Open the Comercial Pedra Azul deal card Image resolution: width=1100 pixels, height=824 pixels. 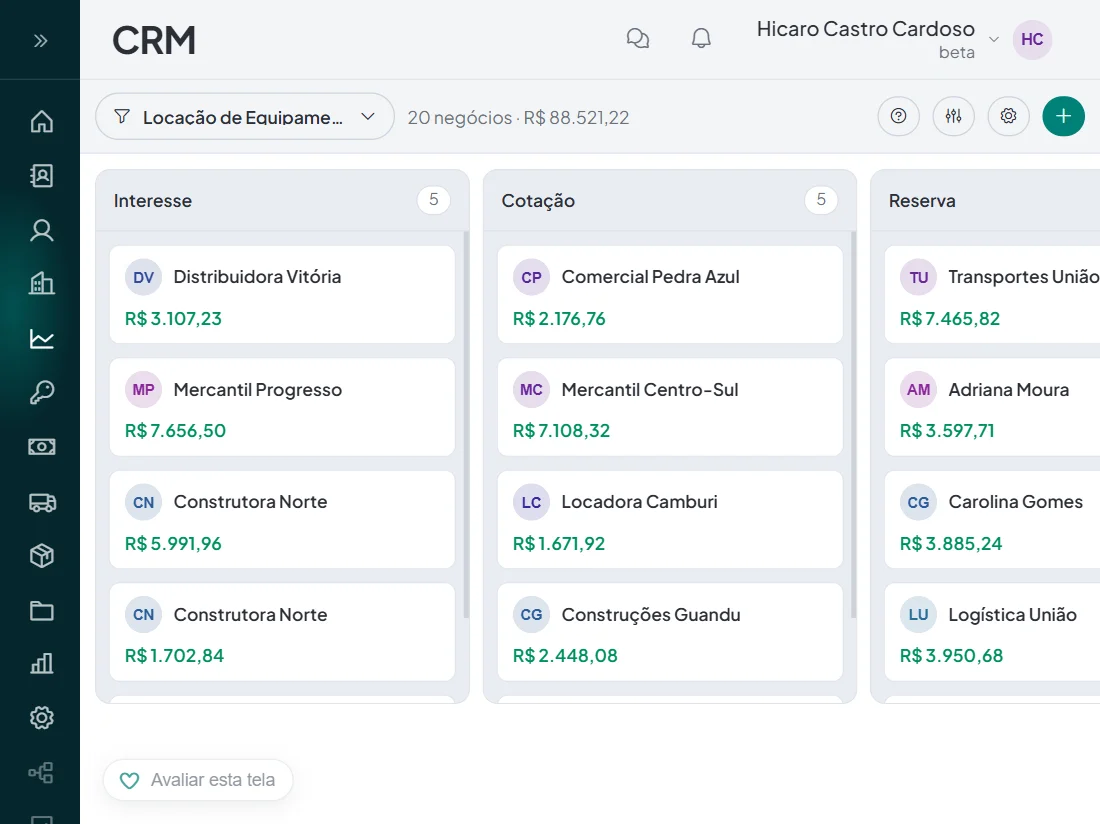pos(670,295)
